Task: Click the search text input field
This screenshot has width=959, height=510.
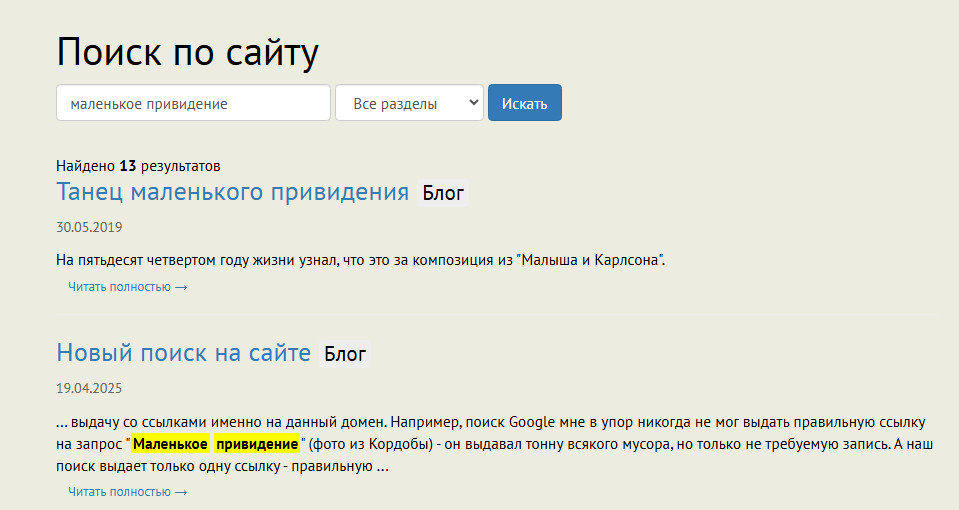Action: (x=193, y=103)
